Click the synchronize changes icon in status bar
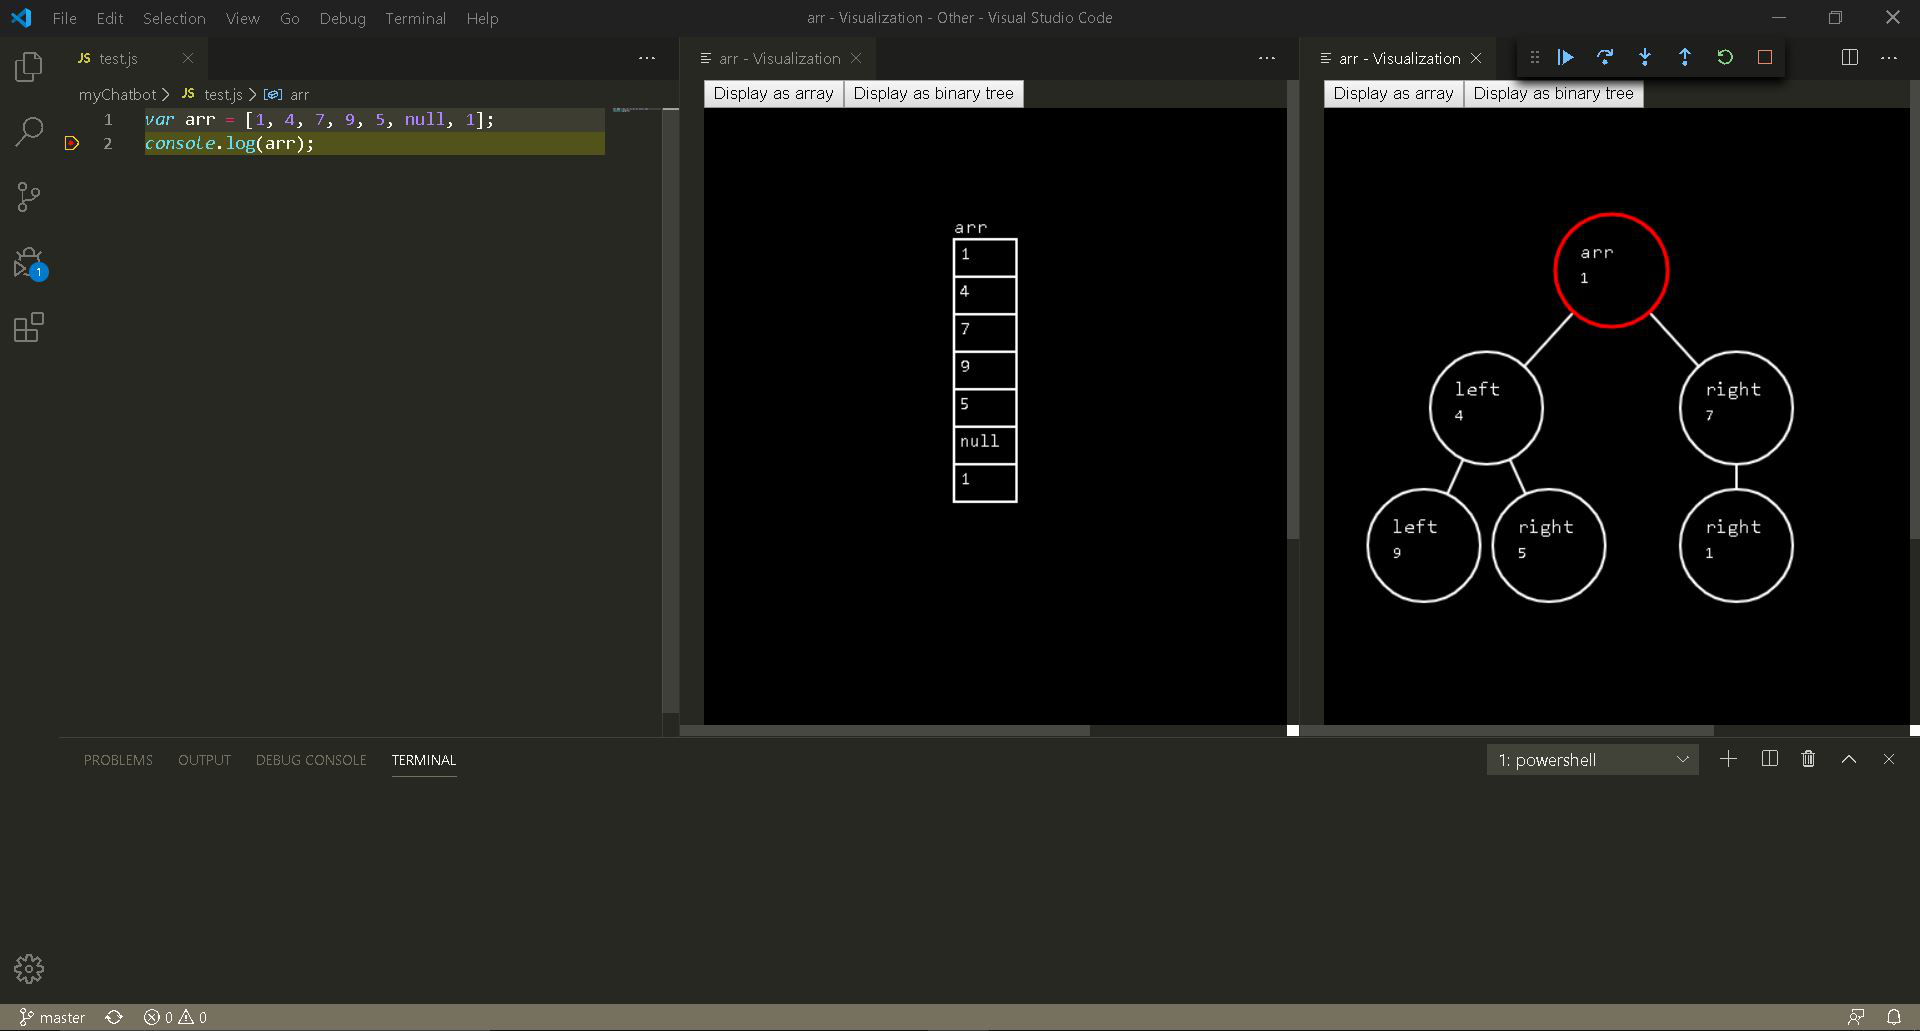 114,1017
